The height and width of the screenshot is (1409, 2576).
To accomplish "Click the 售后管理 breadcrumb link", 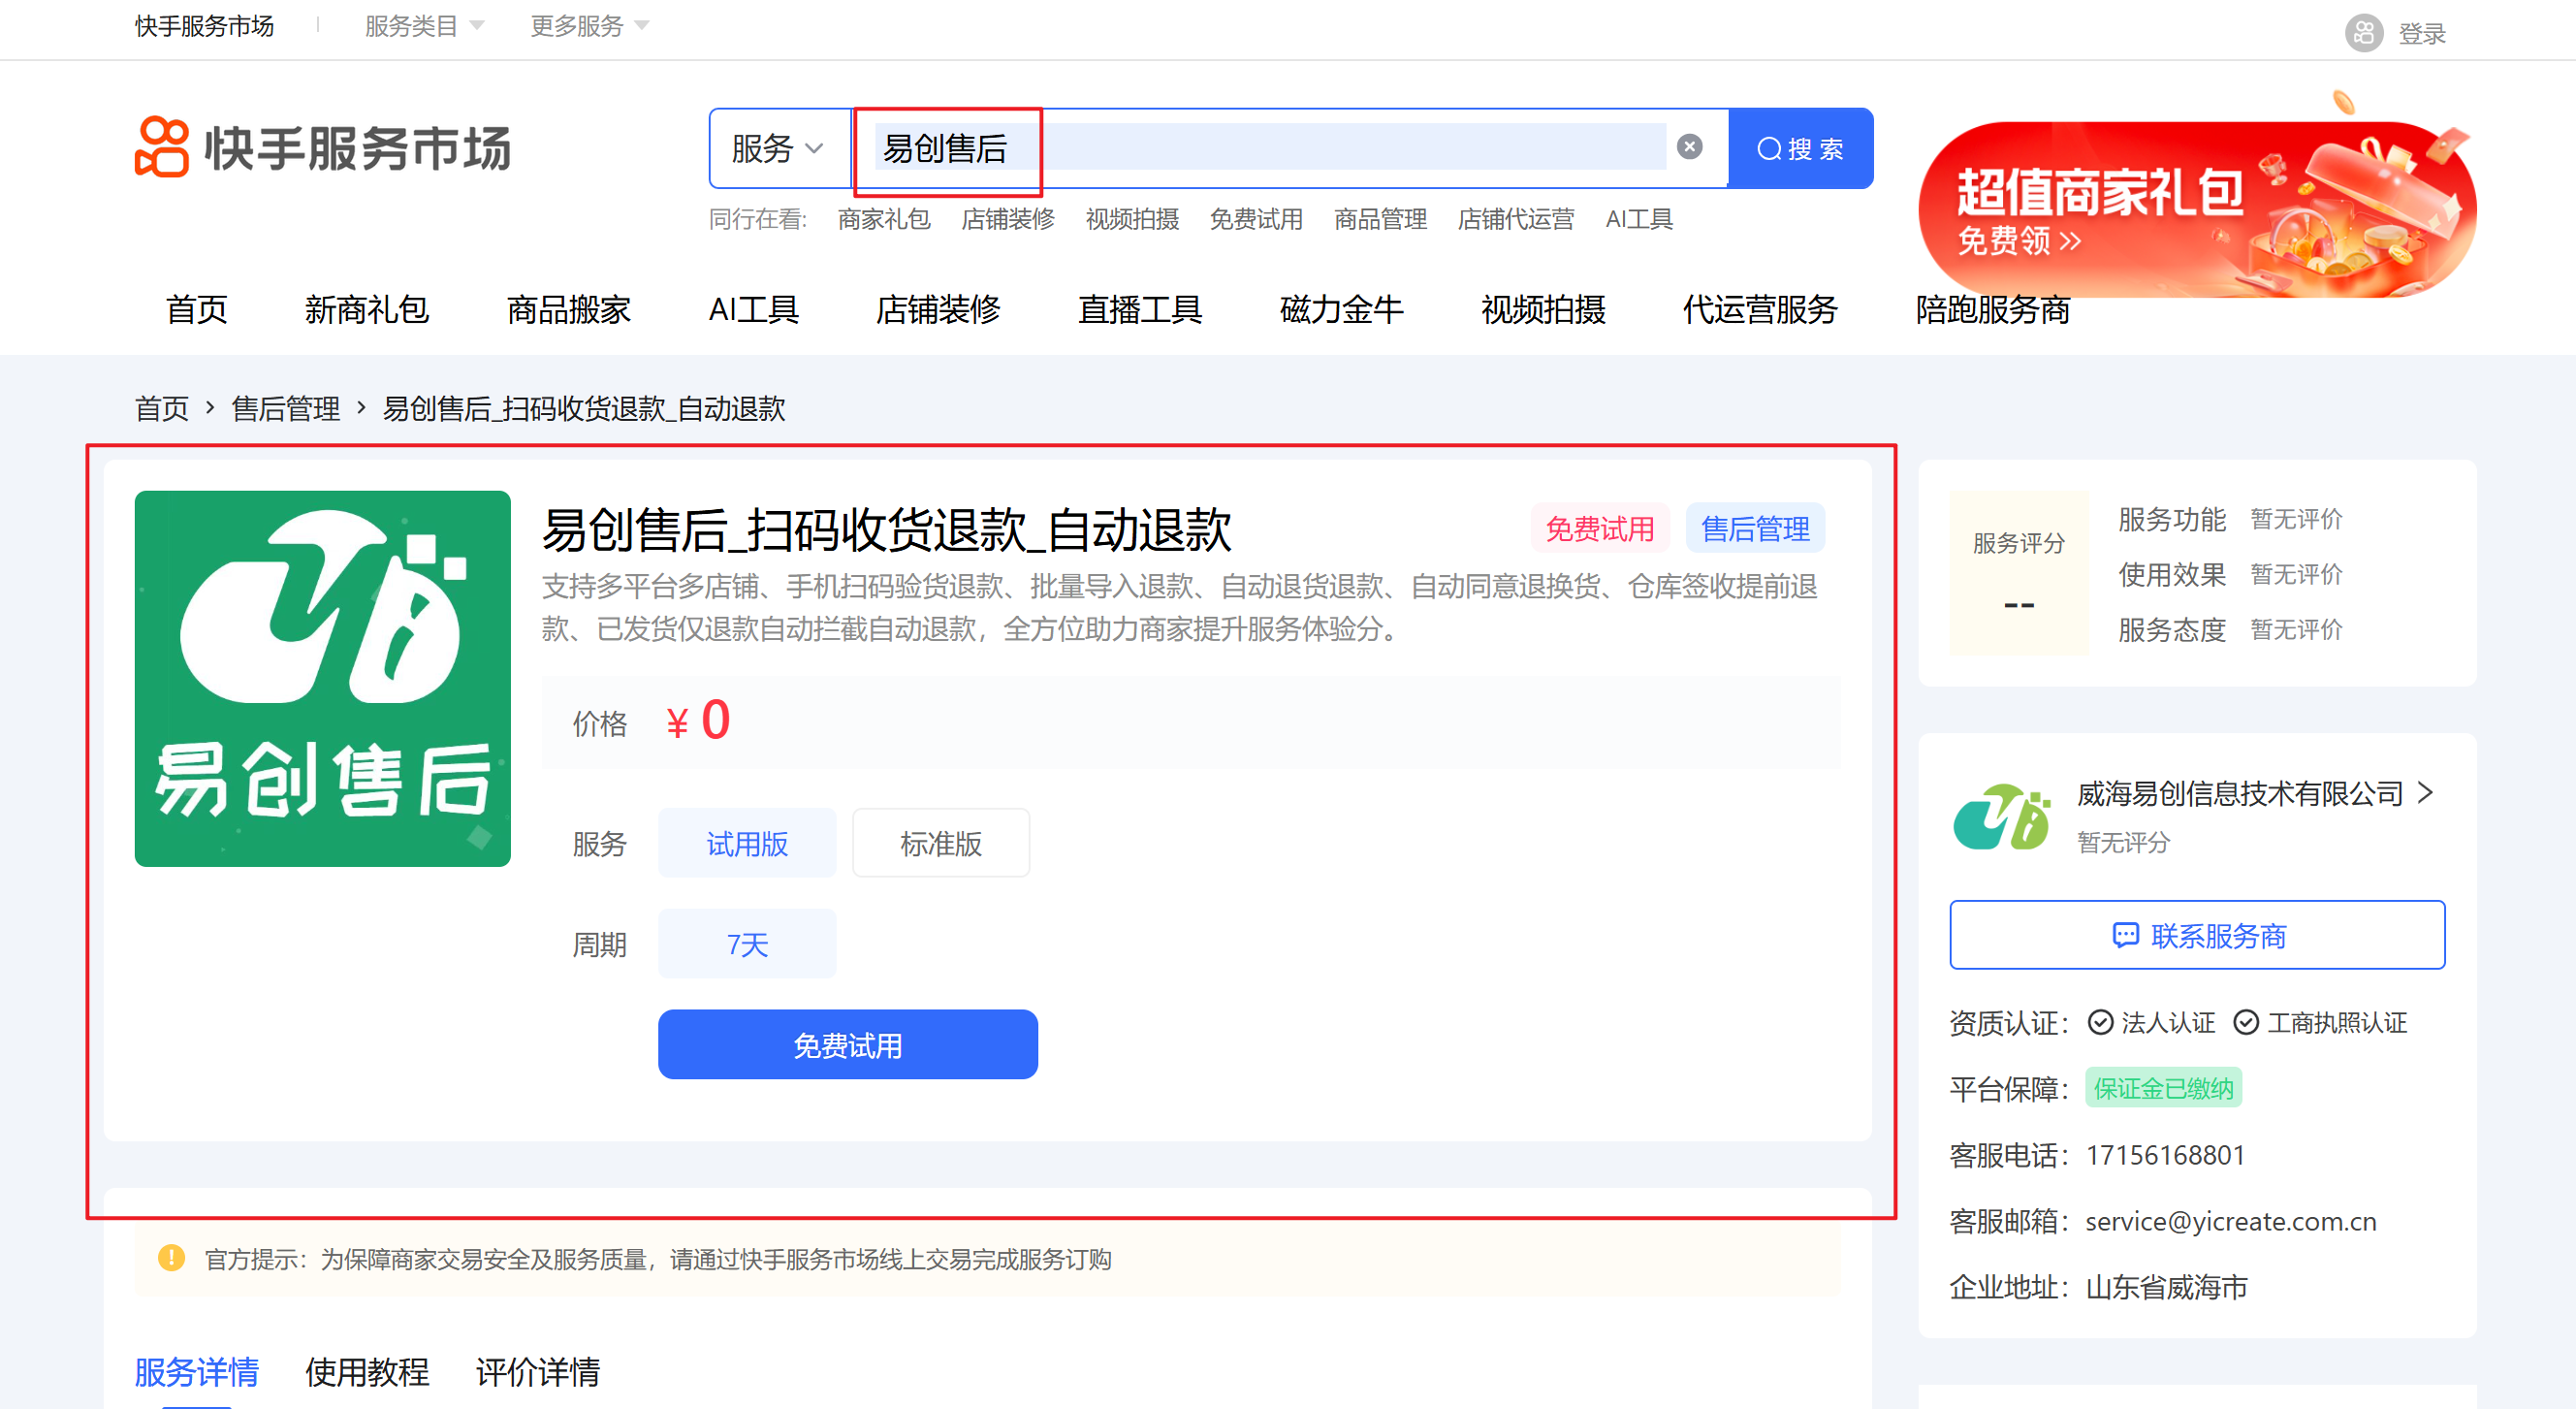I will [x=285, y=408].
